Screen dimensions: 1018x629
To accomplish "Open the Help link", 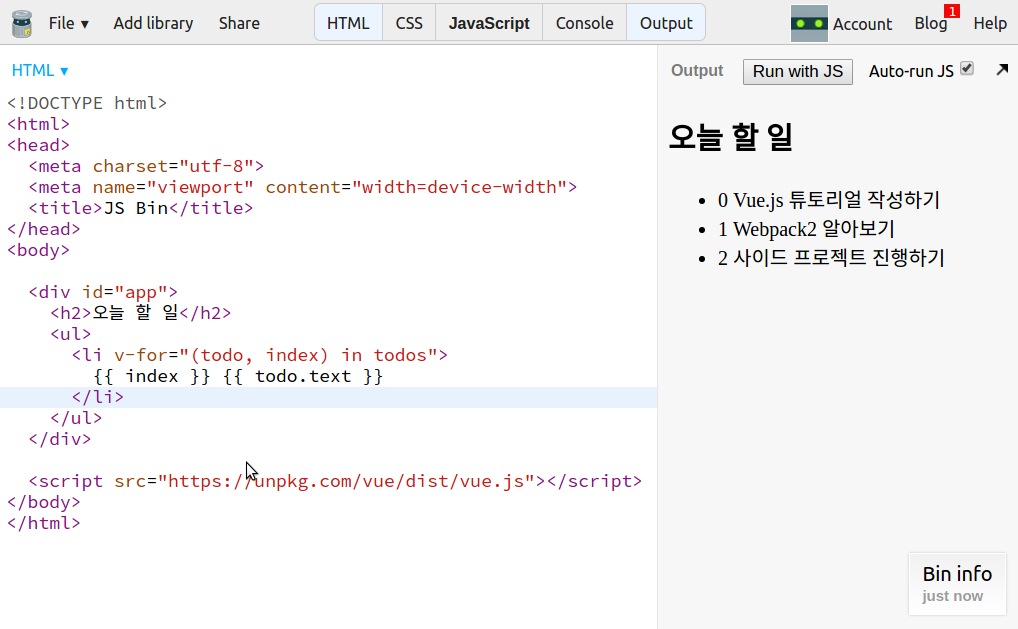I will [990, 23].
